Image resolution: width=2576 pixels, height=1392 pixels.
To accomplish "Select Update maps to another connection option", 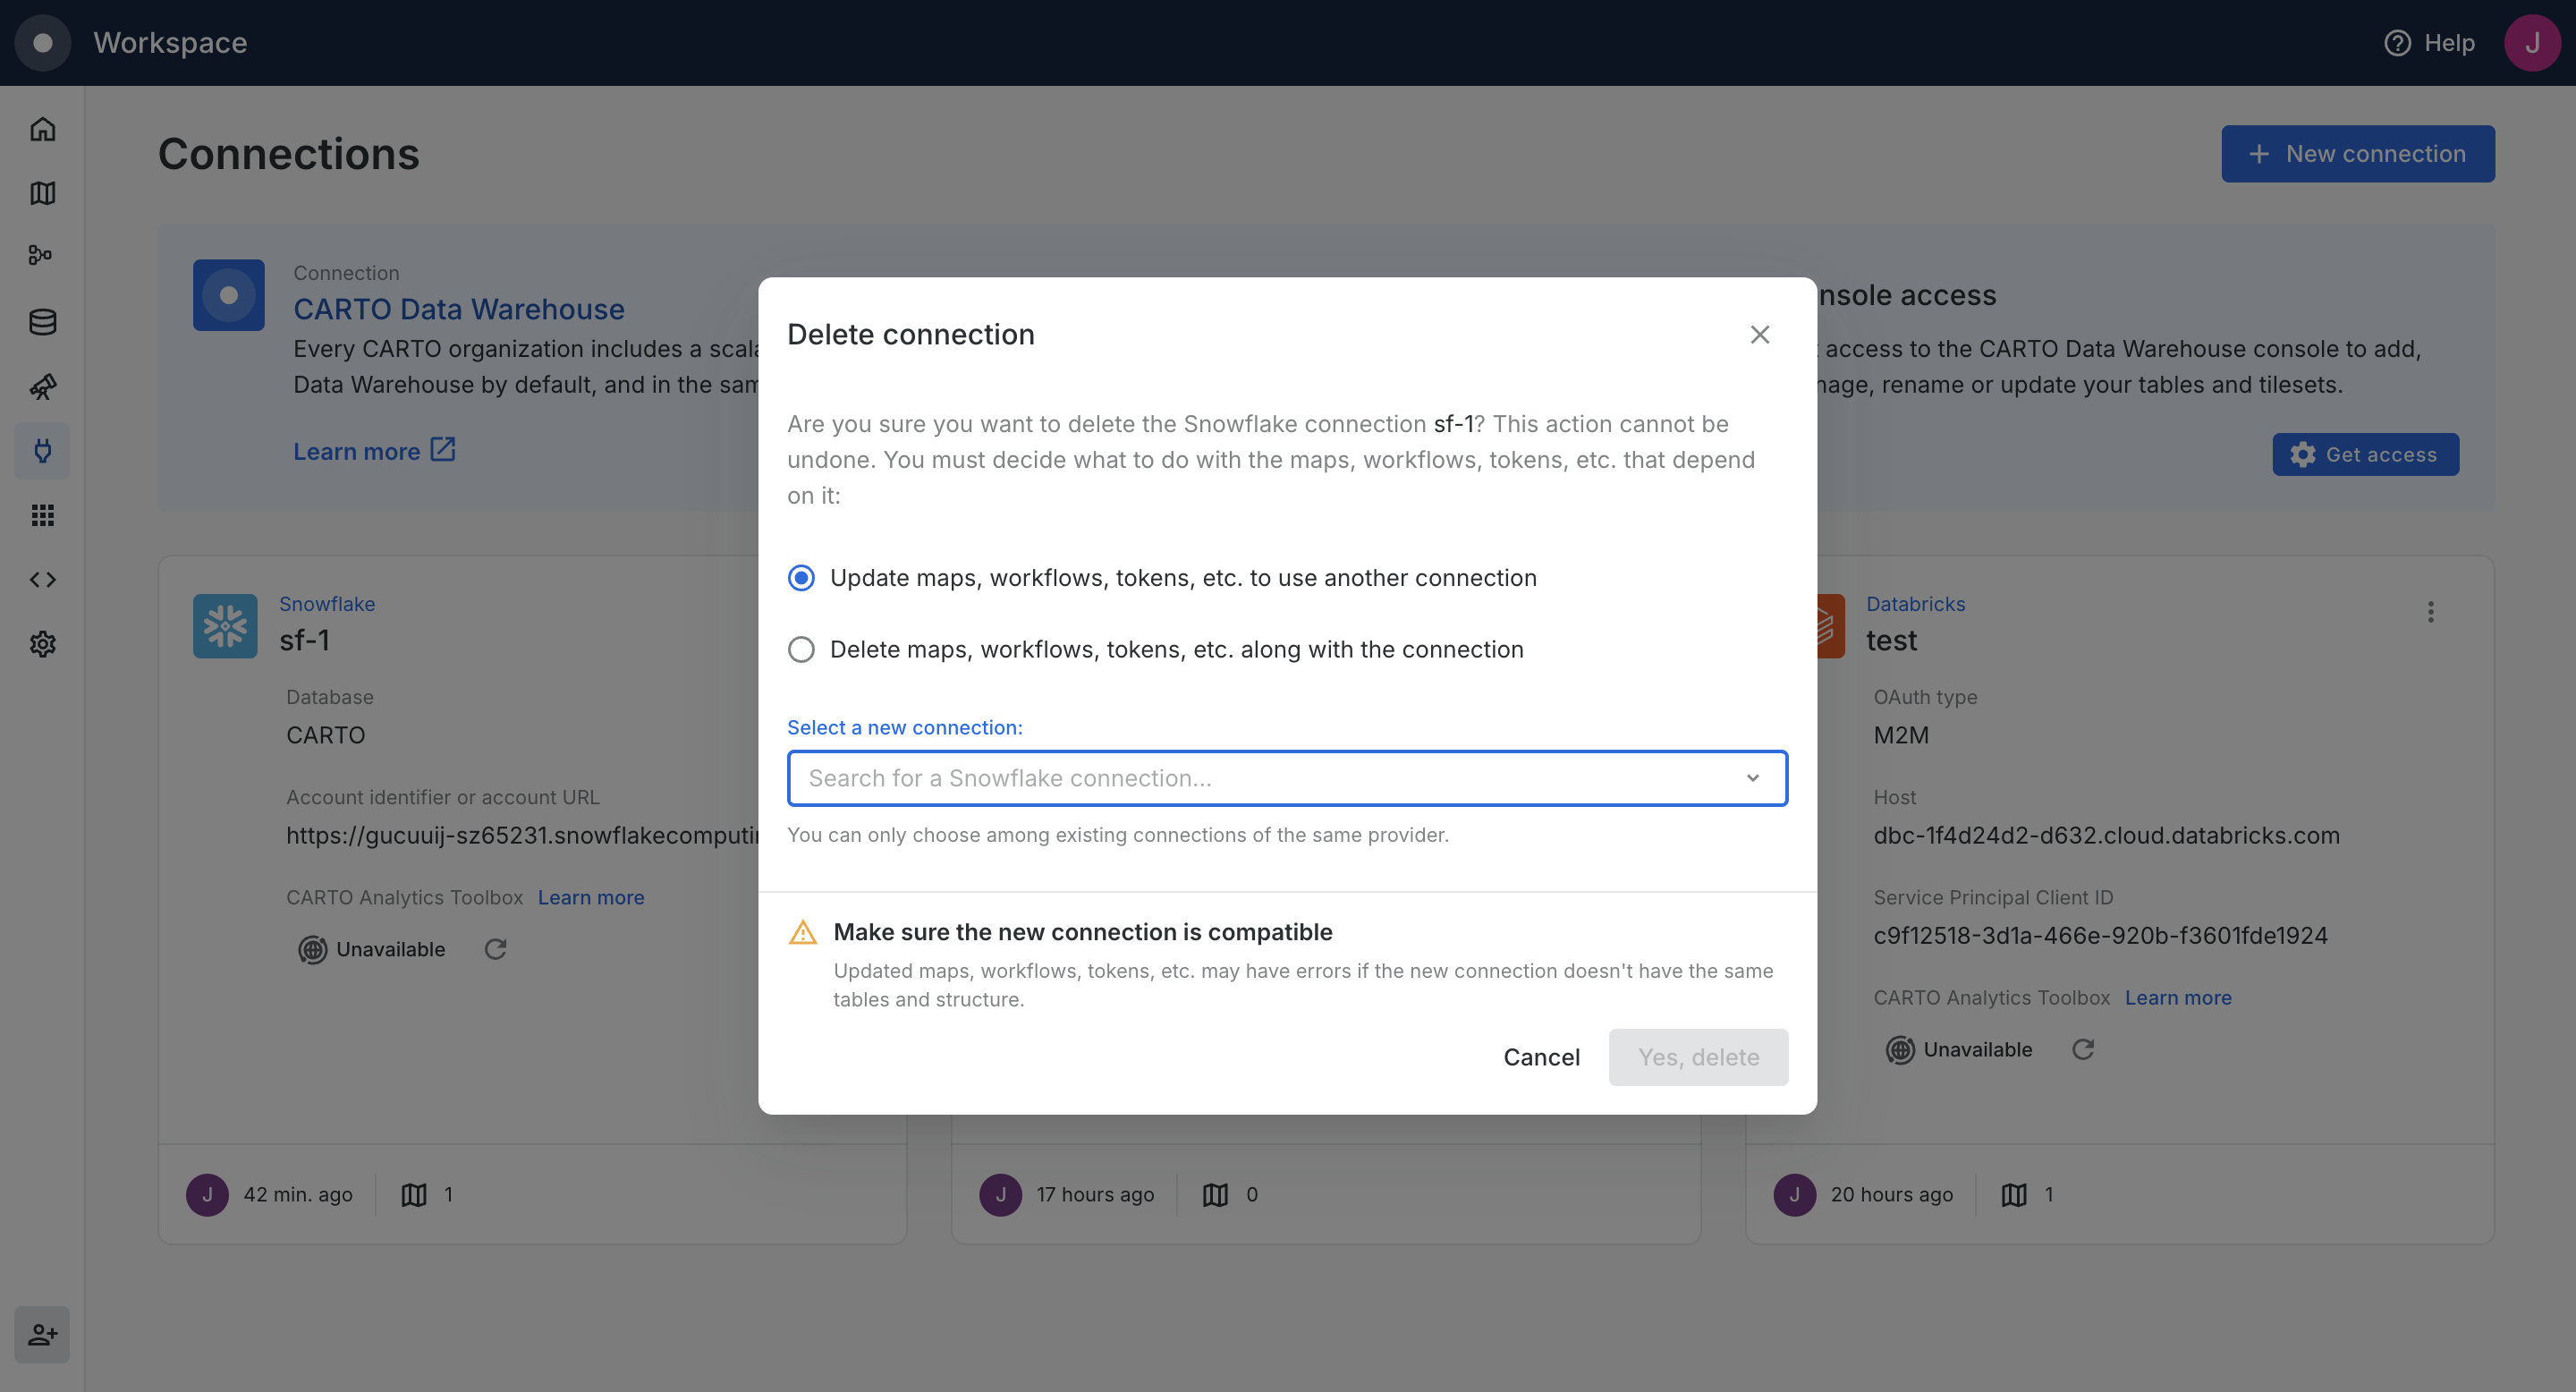I will click(801, 578).
